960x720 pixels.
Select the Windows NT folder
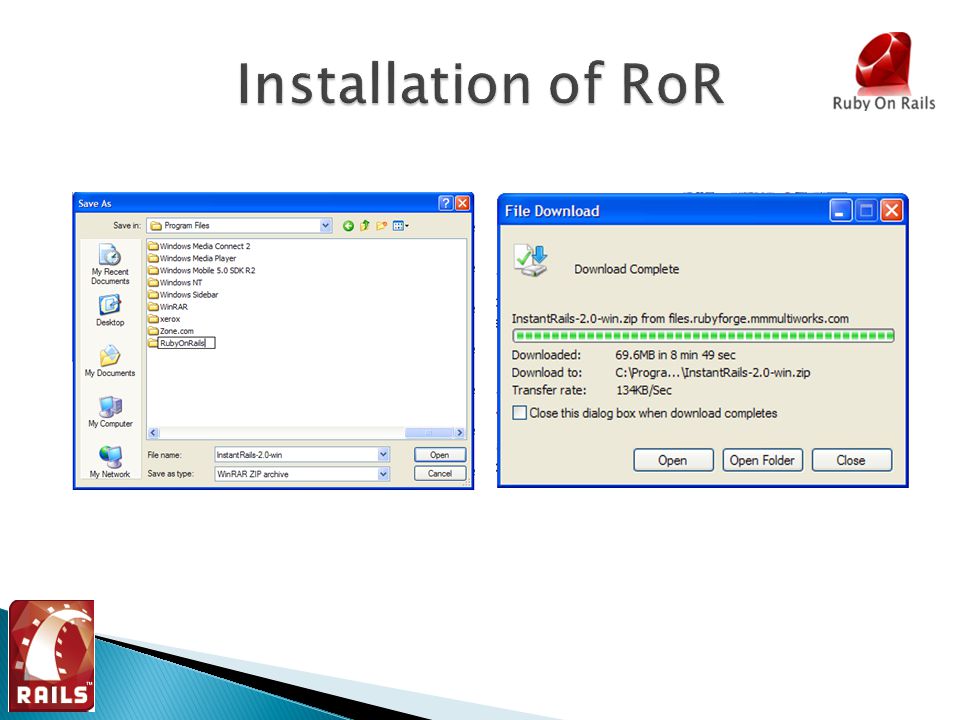pos(176,283)
